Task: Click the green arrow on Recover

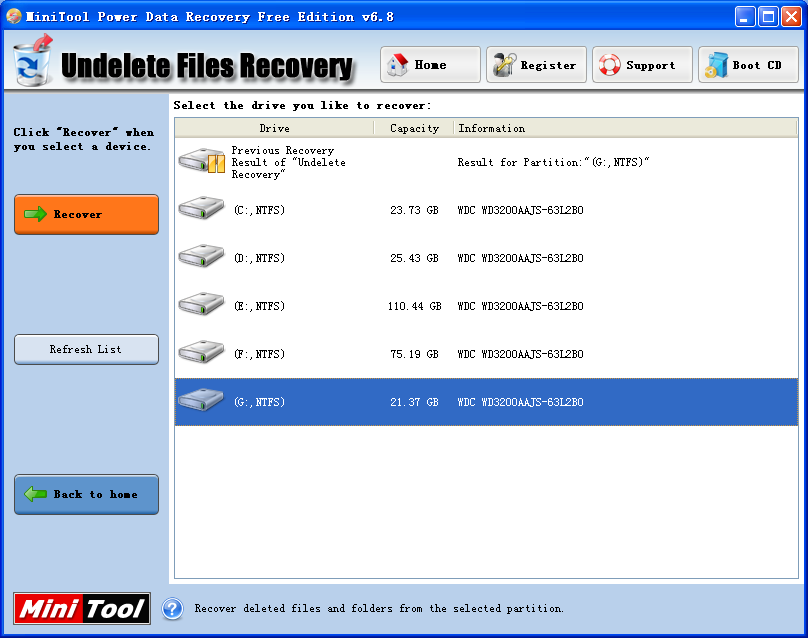Action: pos(35,214)
